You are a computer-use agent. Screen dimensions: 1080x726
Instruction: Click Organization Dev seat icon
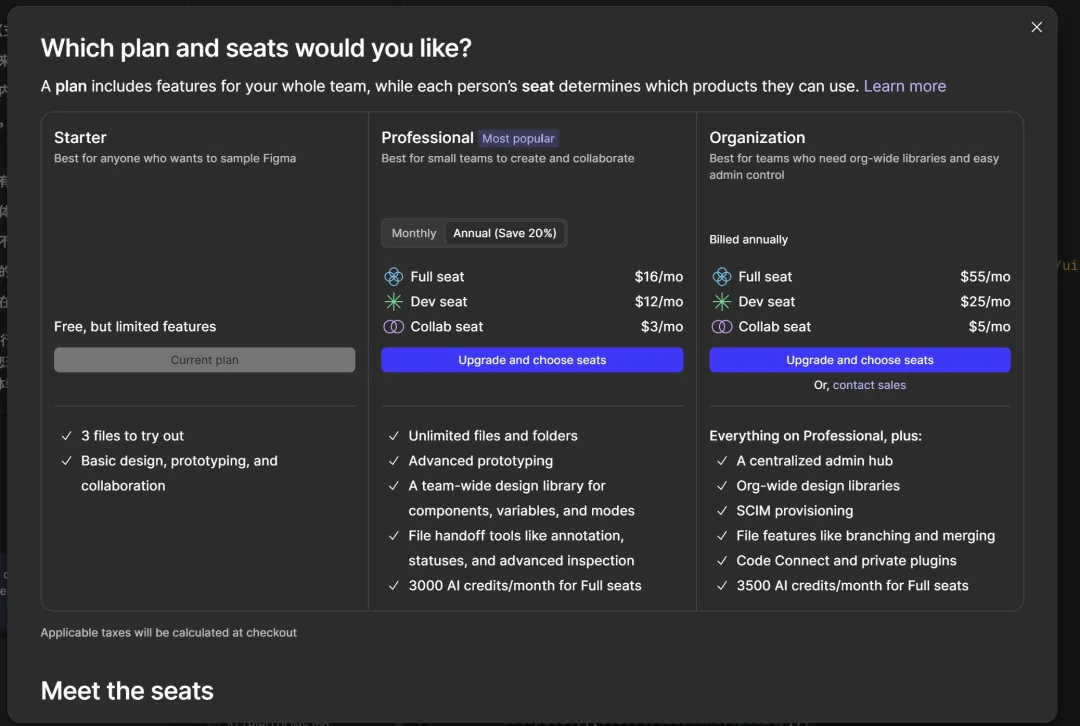(721, 302)
